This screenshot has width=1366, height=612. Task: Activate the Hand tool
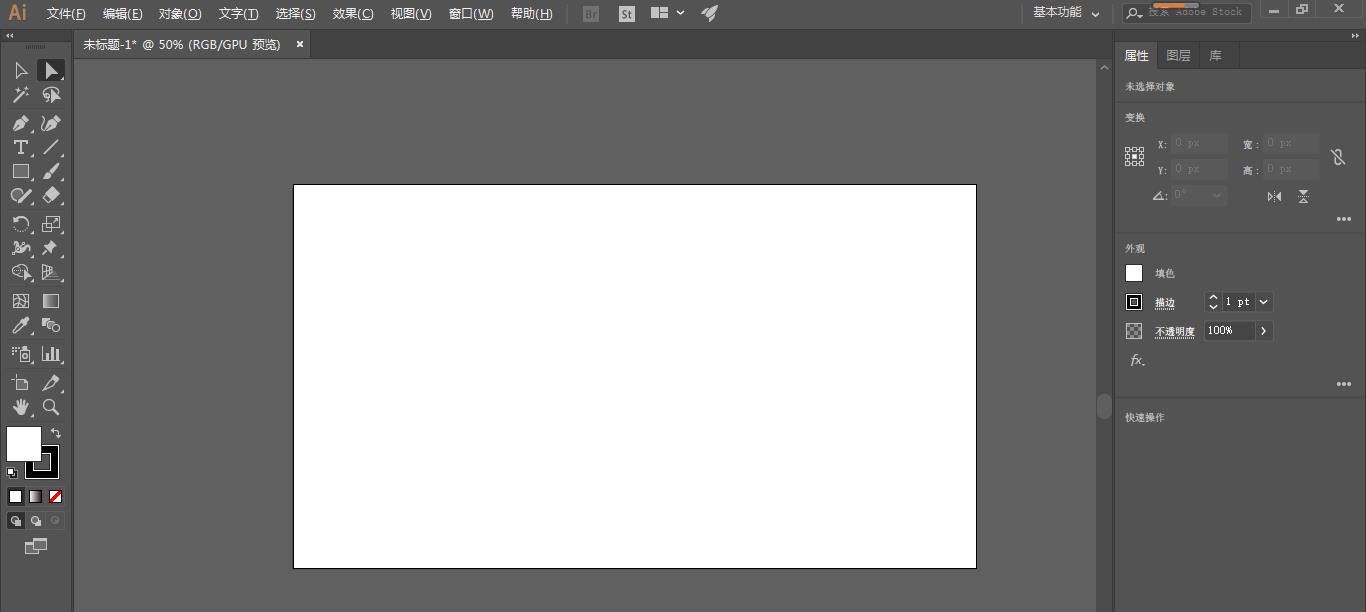pyautogui.click(x=20, y=407)
